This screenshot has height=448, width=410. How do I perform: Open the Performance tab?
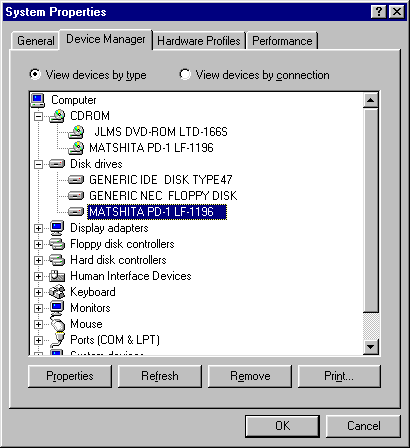tap(282, 41)
